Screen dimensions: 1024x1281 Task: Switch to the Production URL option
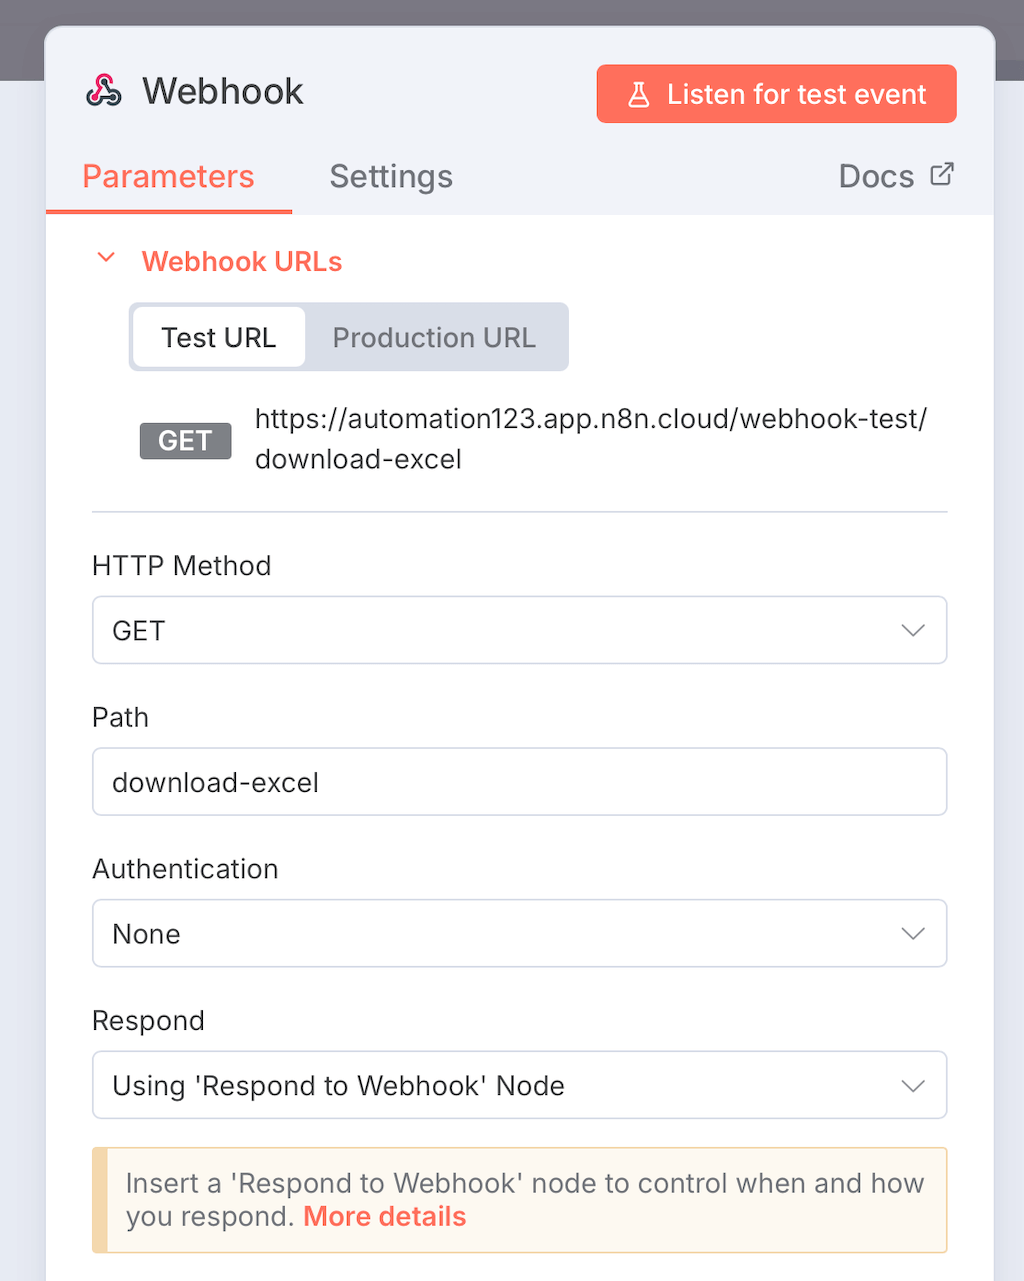tap(434, 338)
